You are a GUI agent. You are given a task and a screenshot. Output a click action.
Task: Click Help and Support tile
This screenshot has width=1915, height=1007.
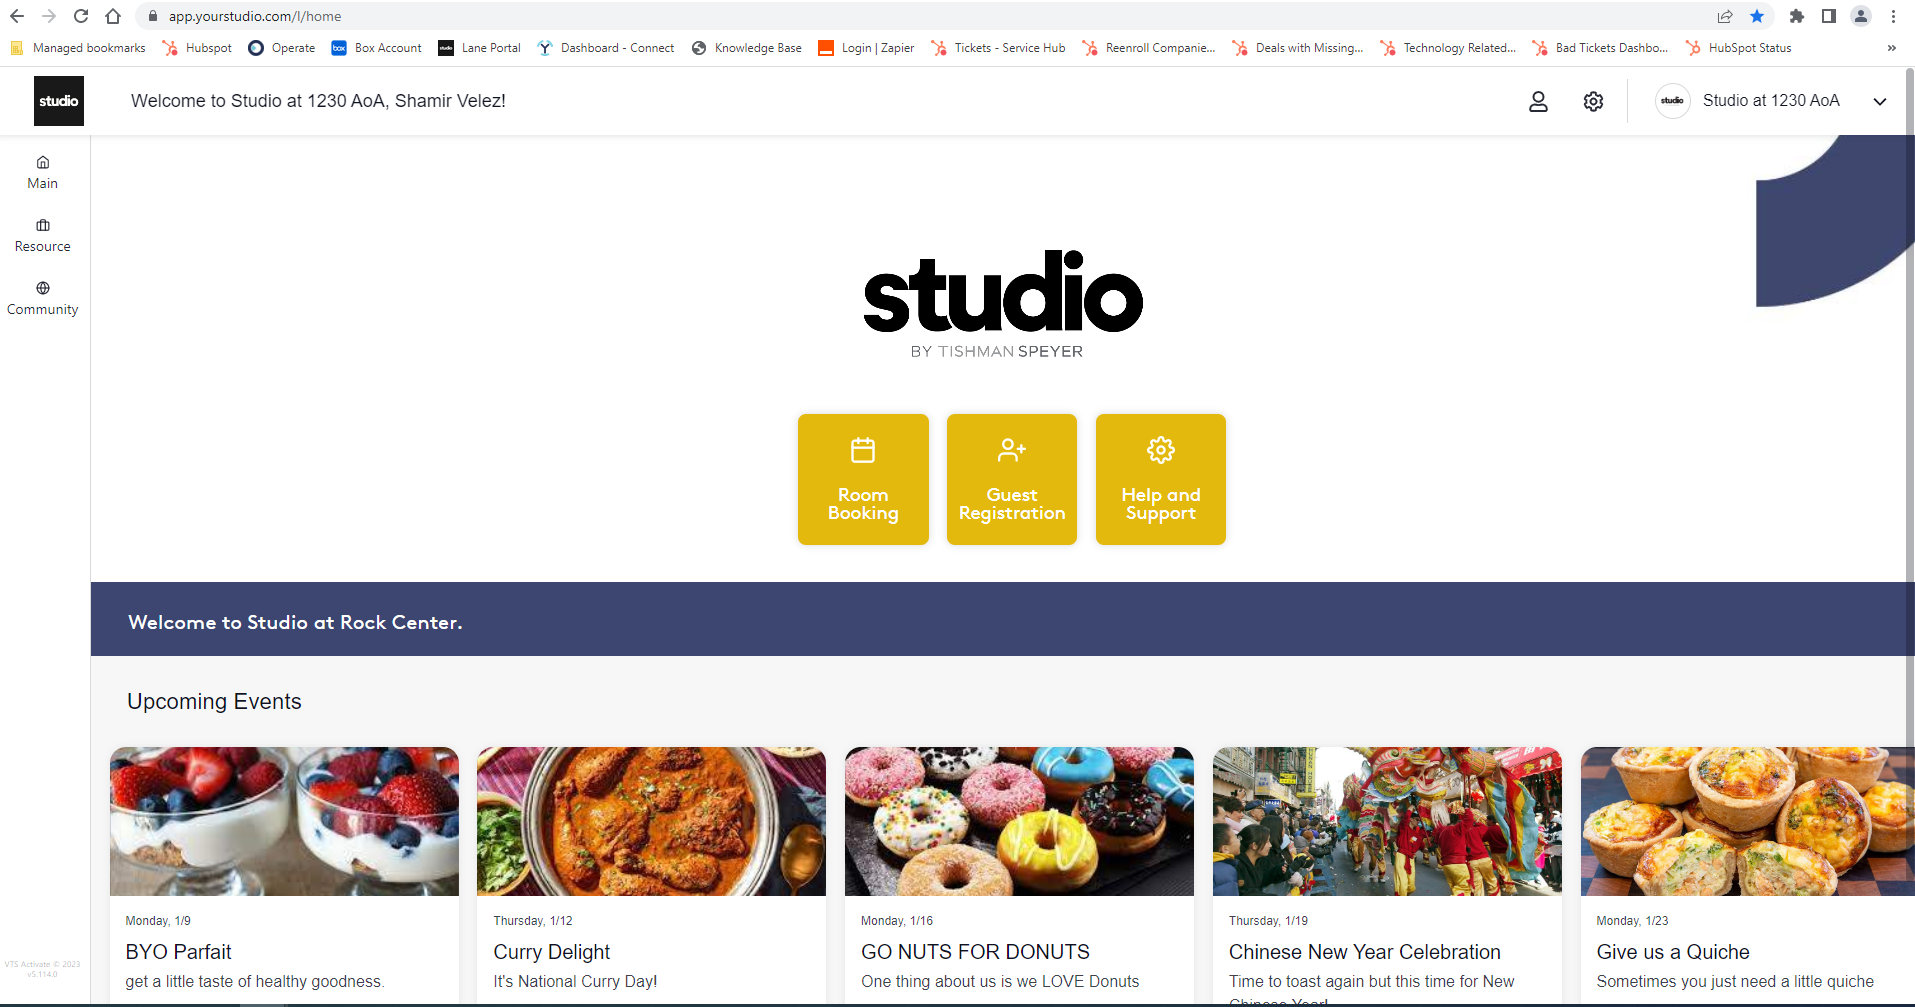(x=1160, y=479)
